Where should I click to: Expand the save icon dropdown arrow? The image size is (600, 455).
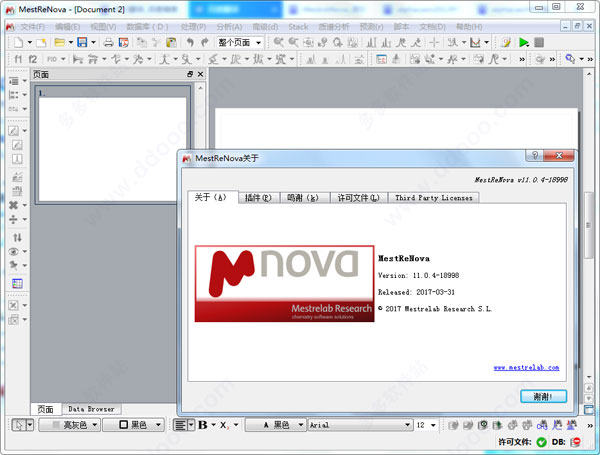(93, 42)
